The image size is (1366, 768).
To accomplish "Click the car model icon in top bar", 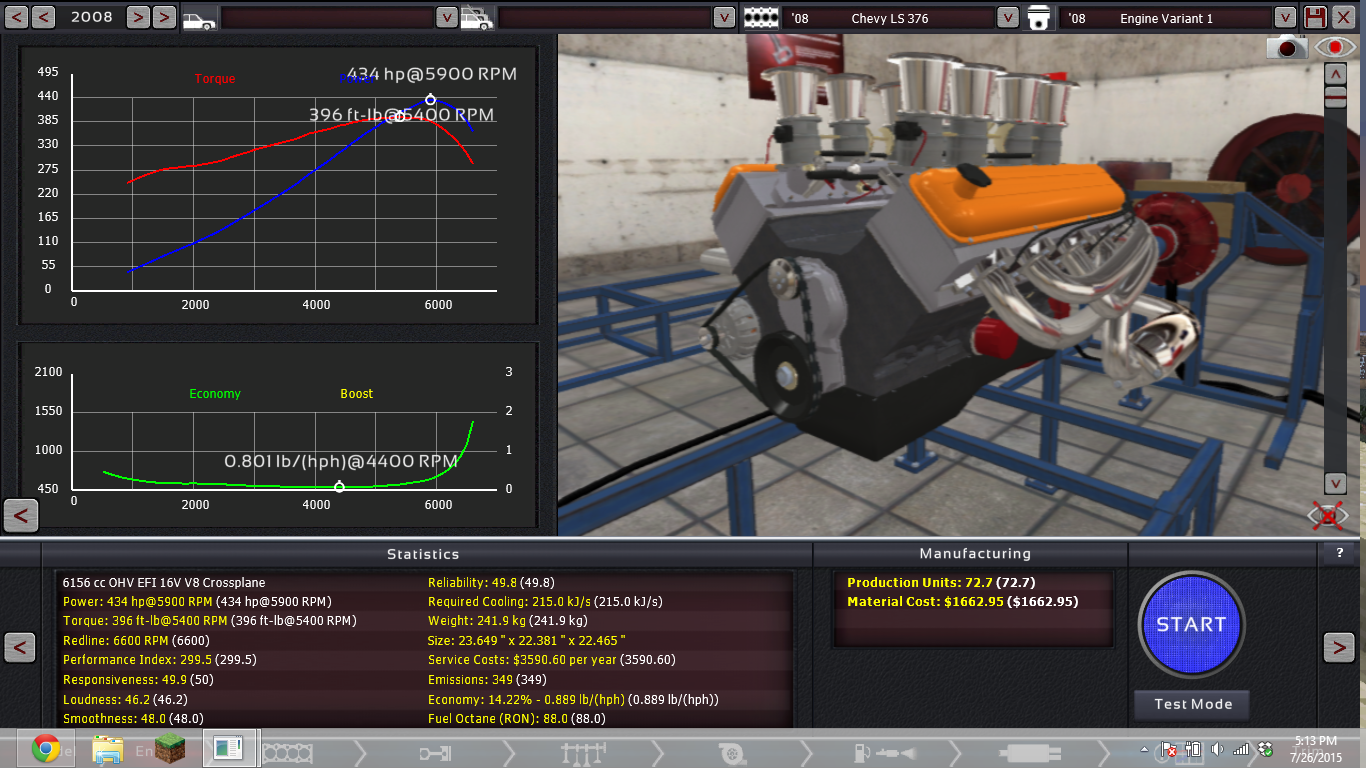I will tap(199, 18).
